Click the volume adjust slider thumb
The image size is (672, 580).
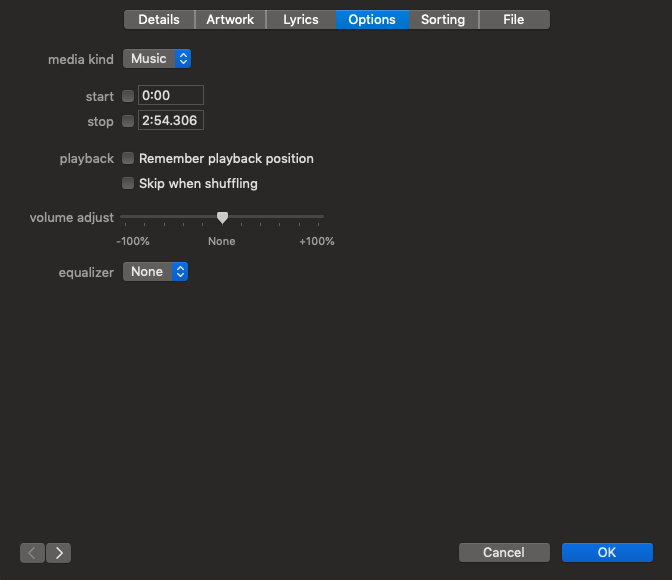[222, 217]
